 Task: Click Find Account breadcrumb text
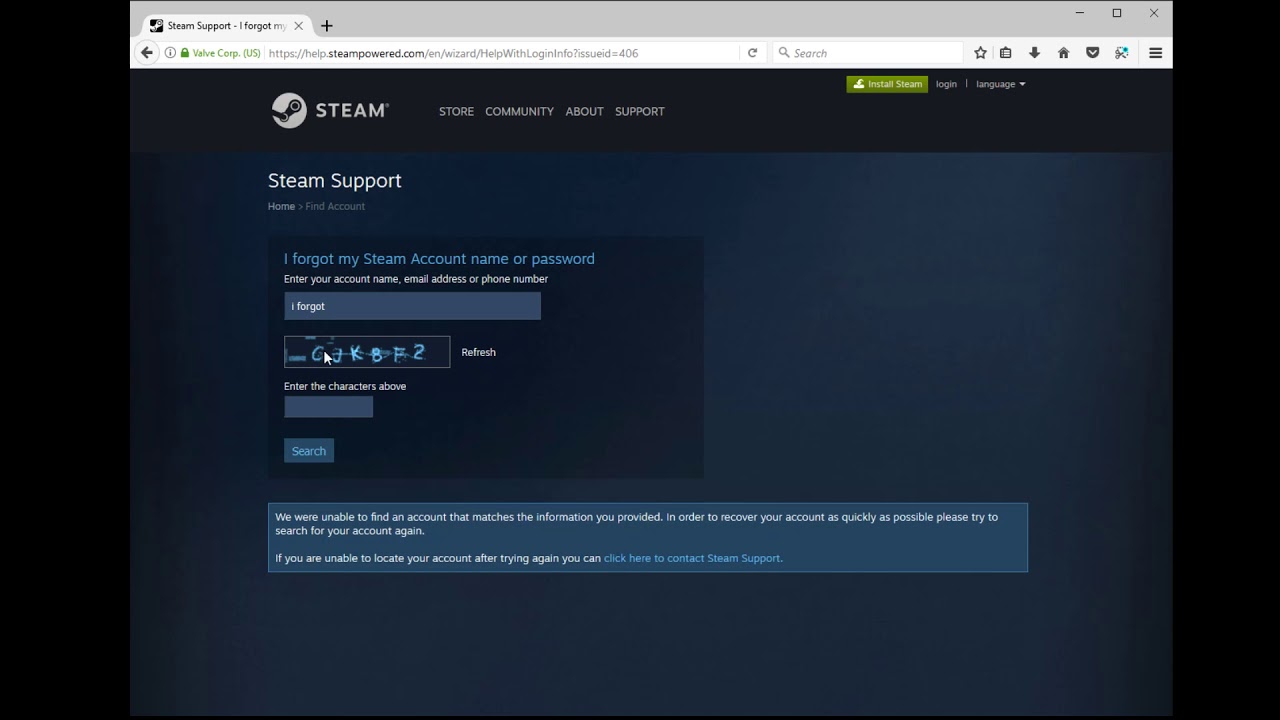[335, 206]
